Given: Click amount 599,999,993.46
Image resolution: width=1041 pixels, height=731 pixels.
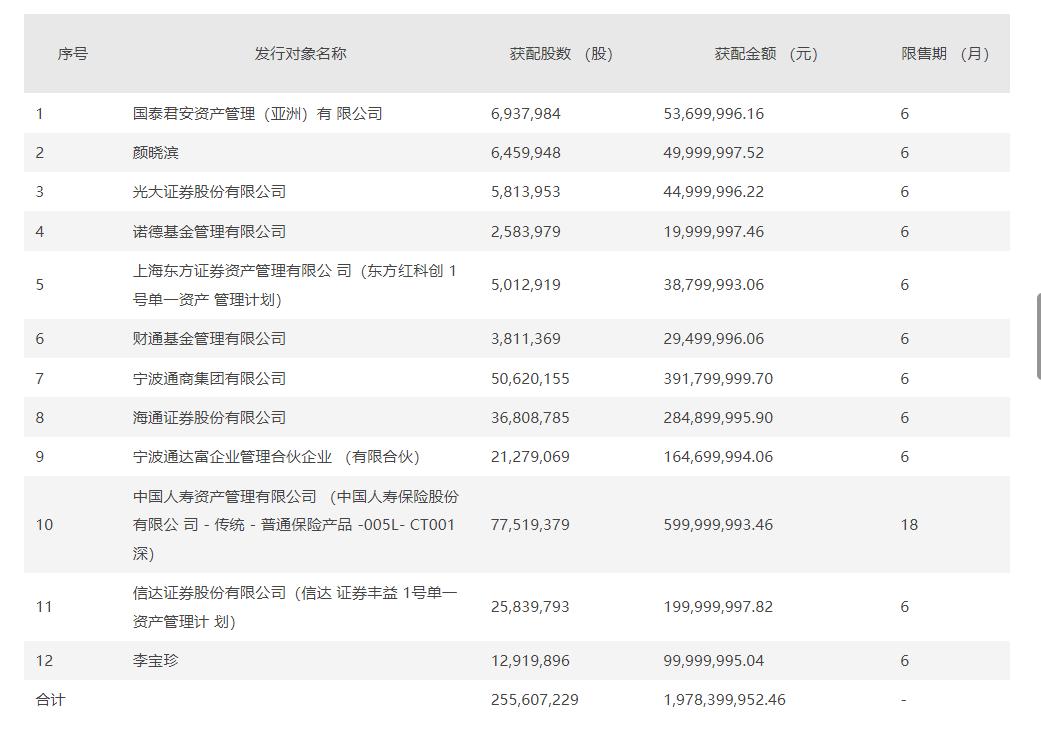Looking at the screenshot, I should click(718, 525).
